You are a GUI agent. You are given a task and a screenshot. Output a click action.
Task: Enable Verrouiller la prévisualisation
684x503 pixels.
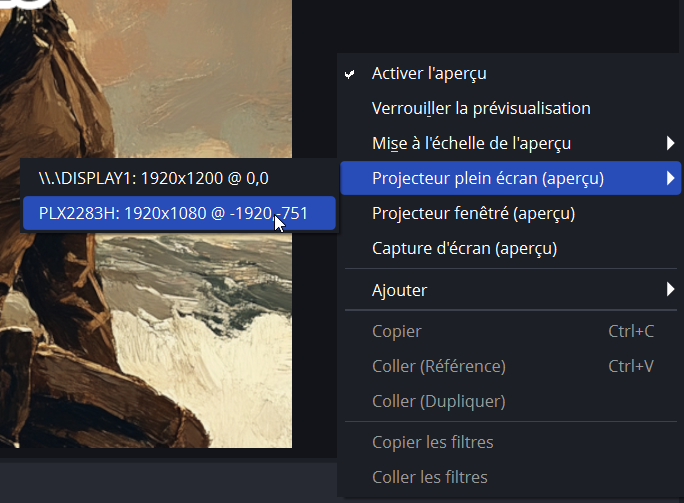click(x=481, y=108)
